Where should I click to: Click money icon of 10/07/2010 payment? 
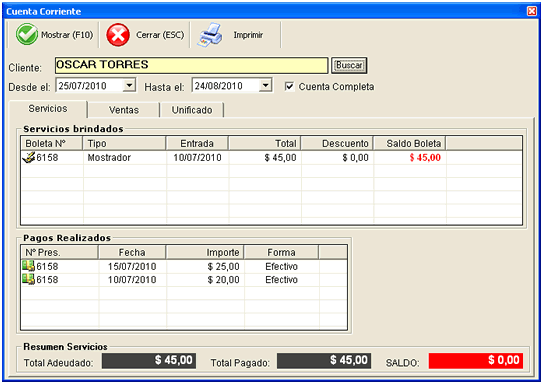[x=28, y=279]
